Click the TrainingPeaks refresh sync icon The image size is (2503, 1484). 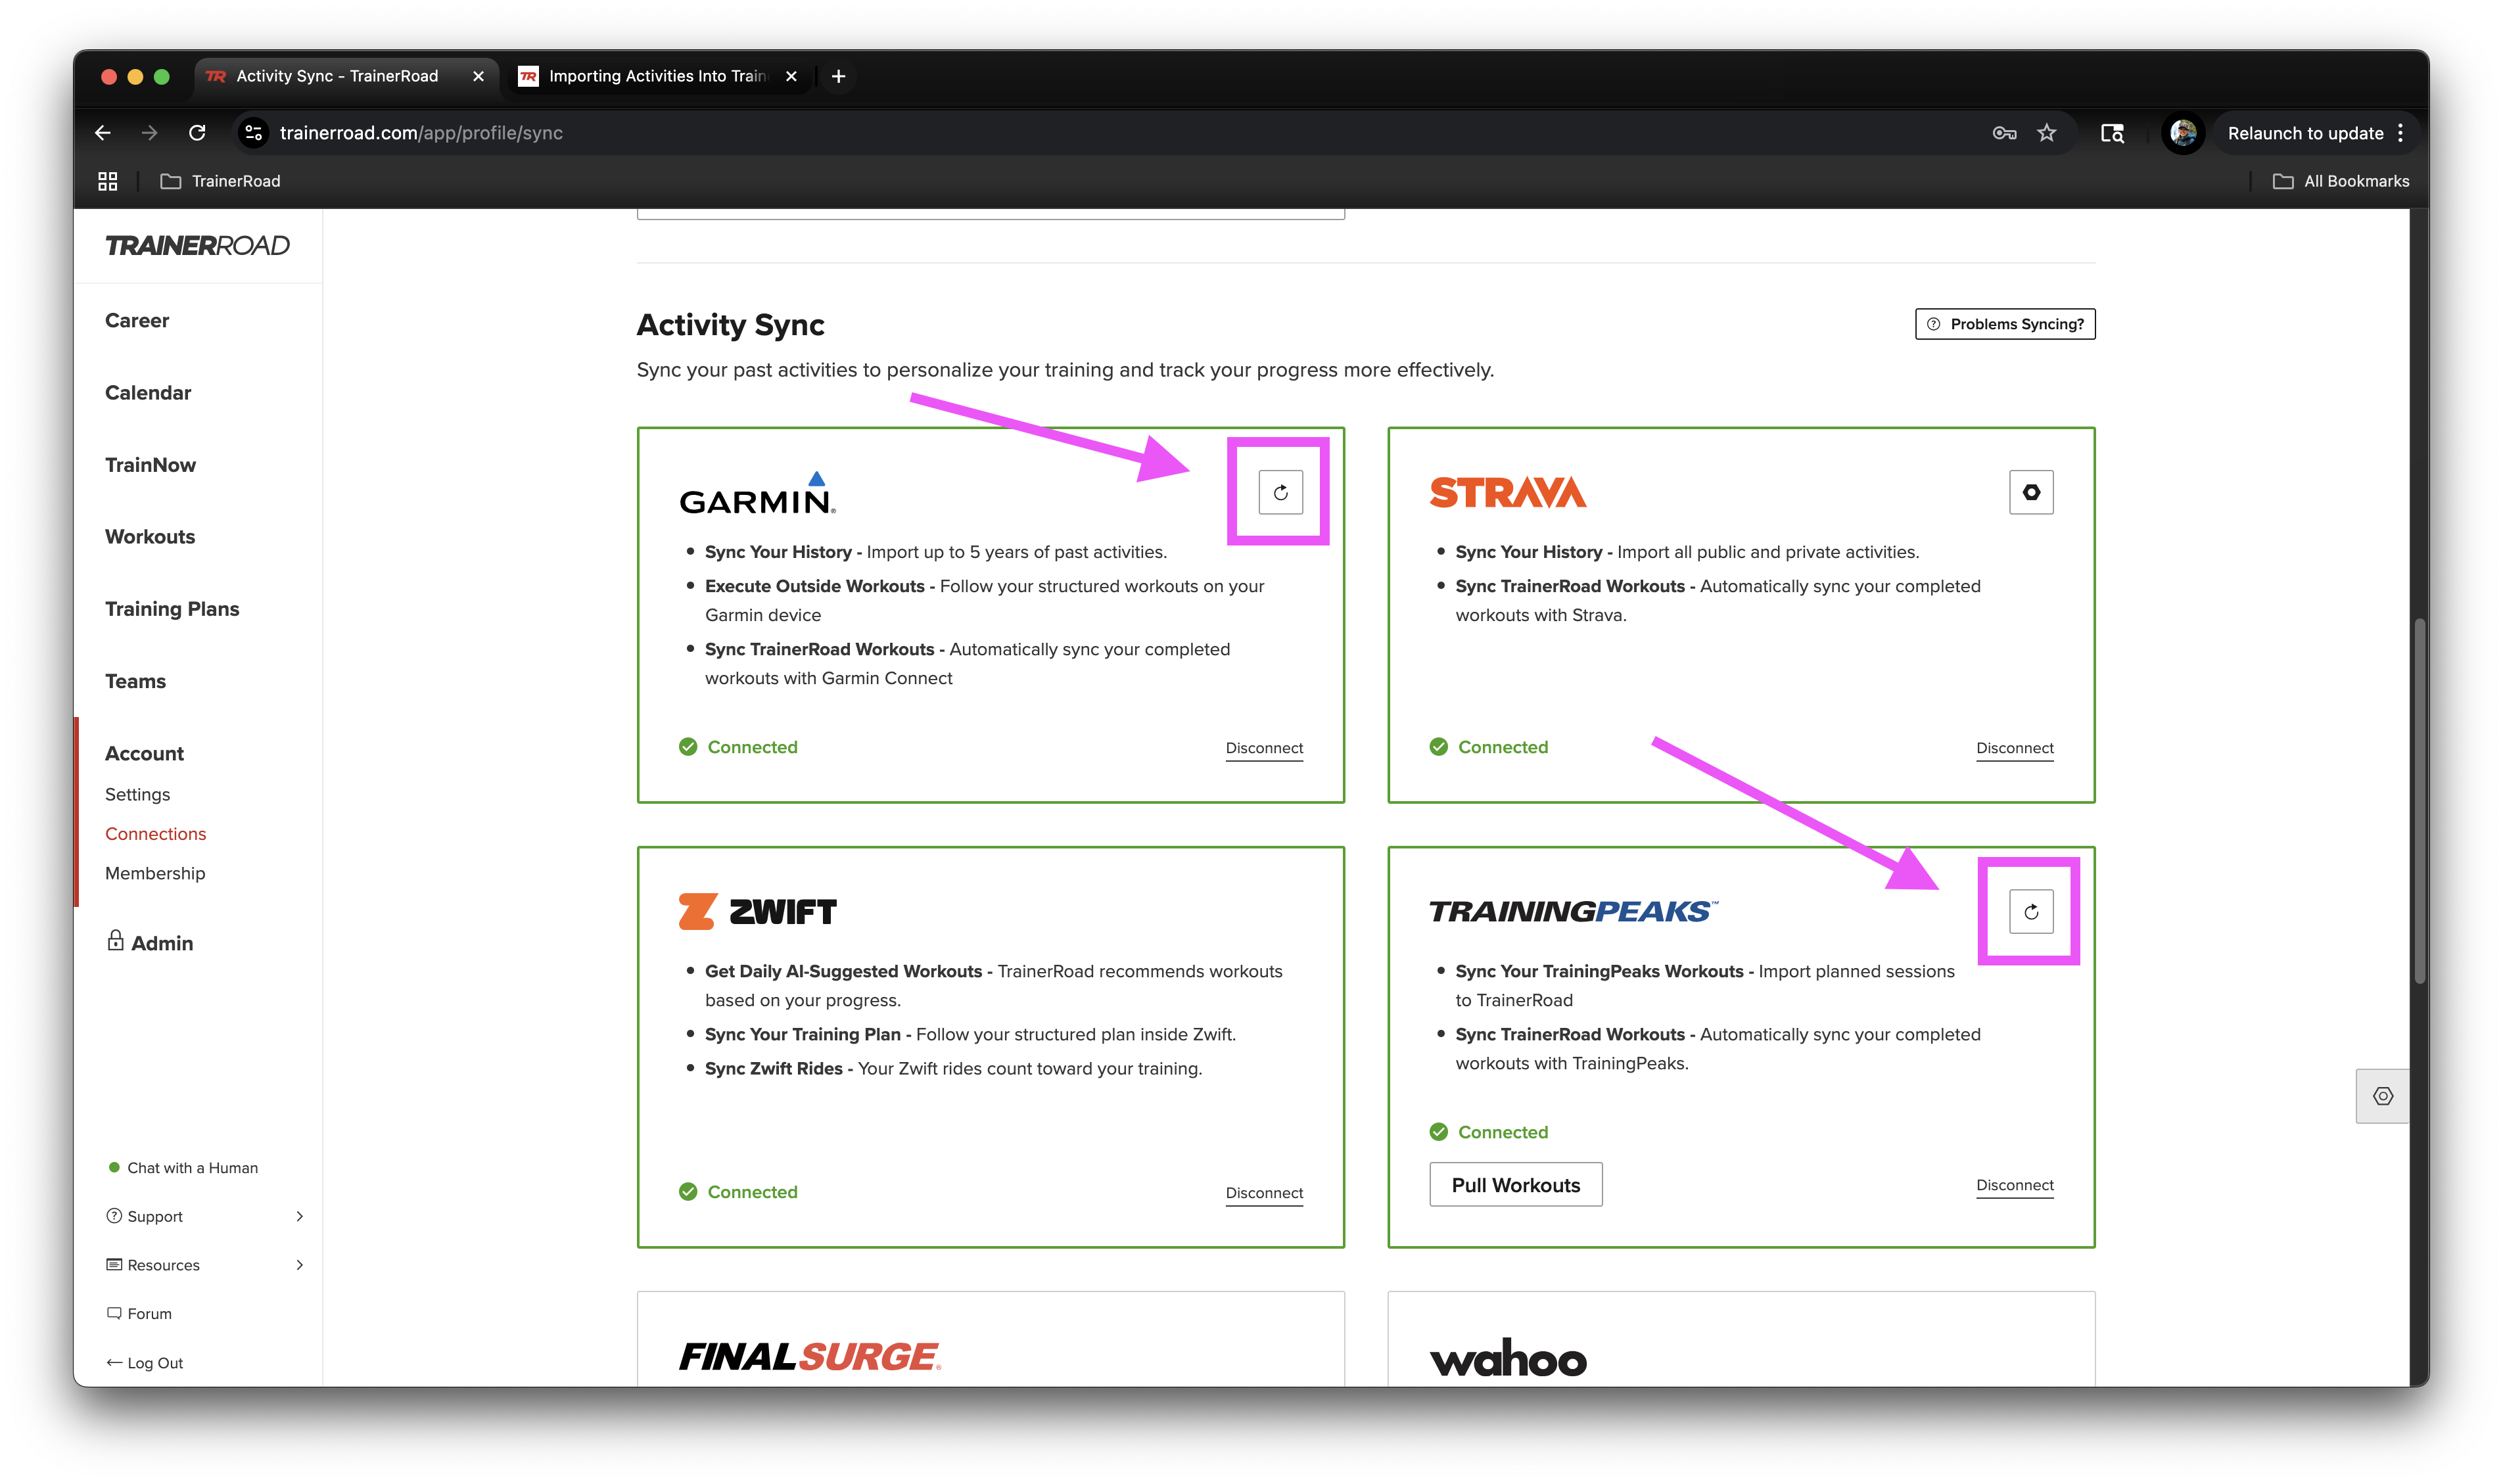pyautogui.click(x=2030, y=911)
